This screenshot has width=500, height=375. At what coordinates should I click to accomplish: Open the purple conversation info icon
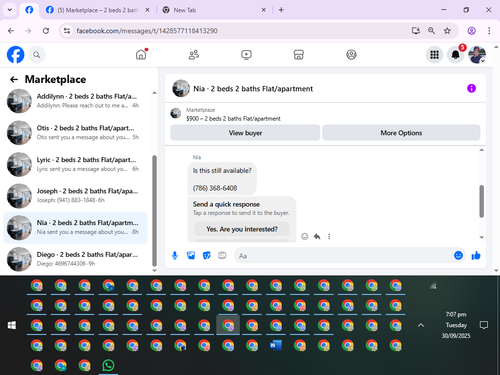click(471, 88)
